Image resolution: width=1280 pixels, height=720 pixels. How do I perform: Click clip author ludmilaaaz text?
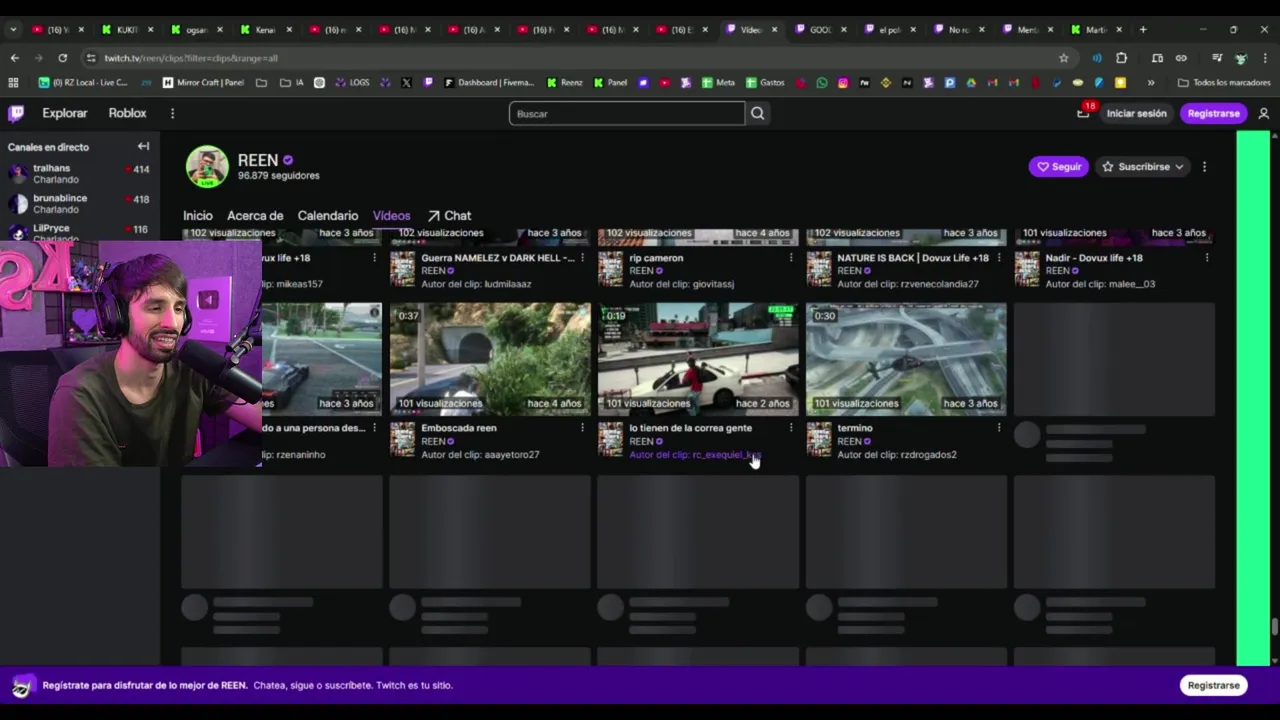pyautogui.click(x=476, y=284)
